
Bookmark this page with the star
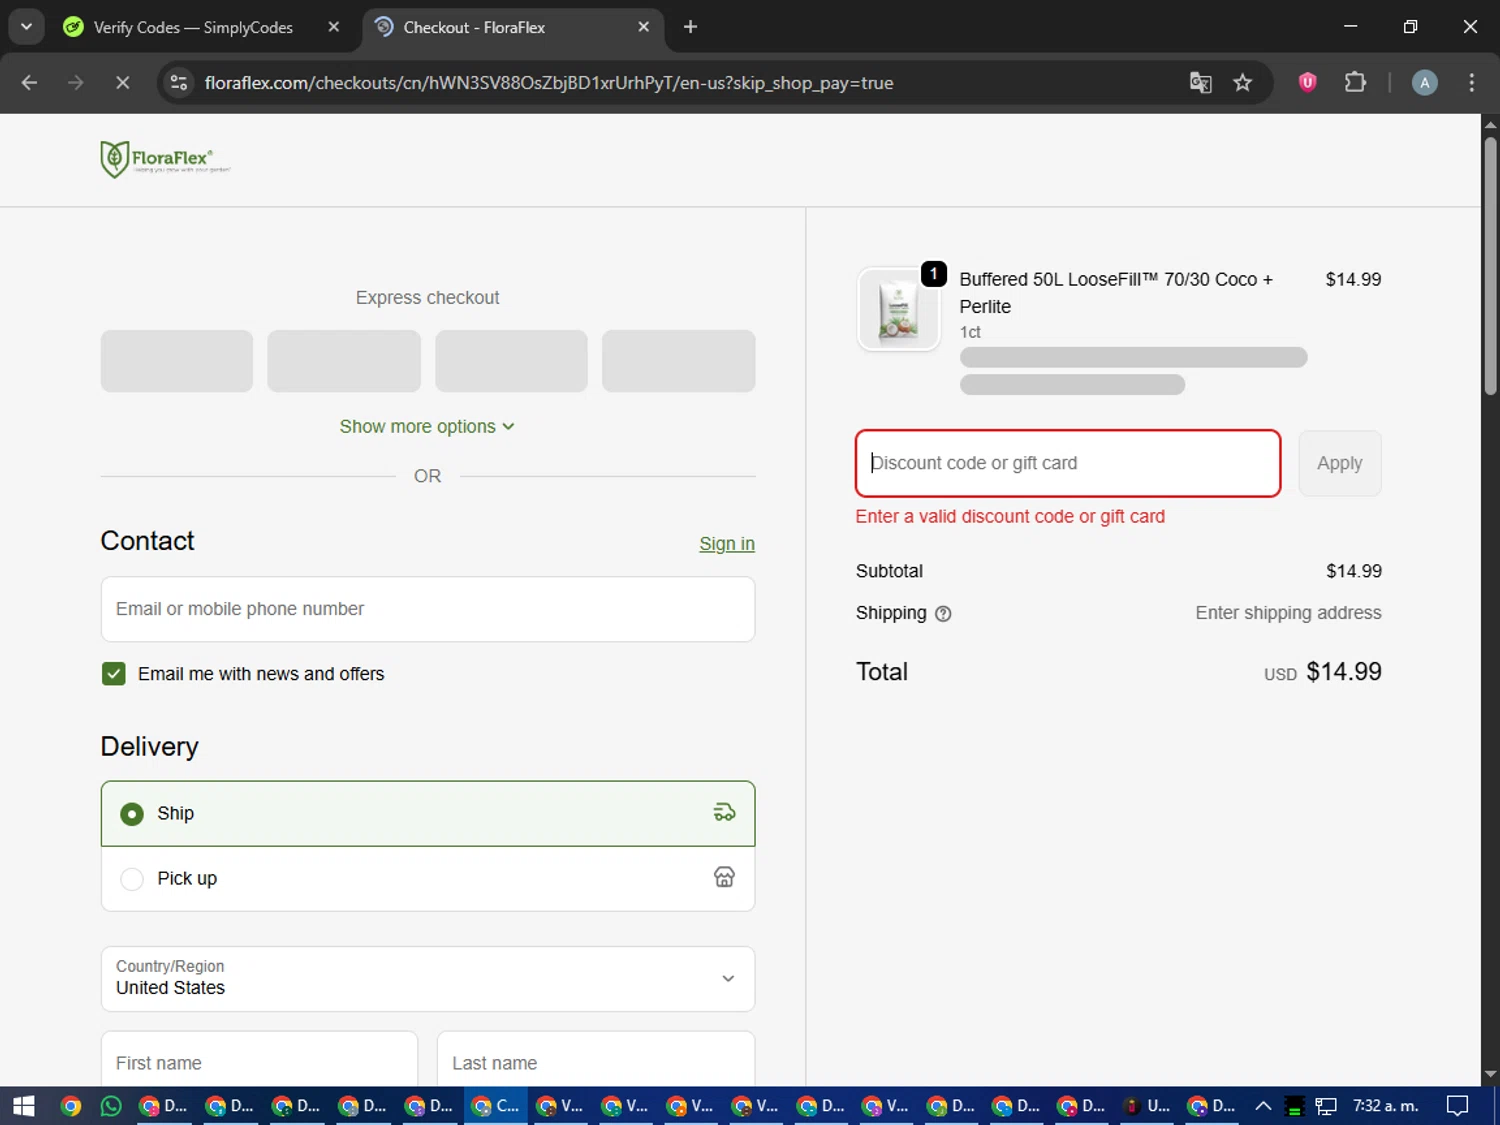pyautogui.click(x=1243, y=83)
